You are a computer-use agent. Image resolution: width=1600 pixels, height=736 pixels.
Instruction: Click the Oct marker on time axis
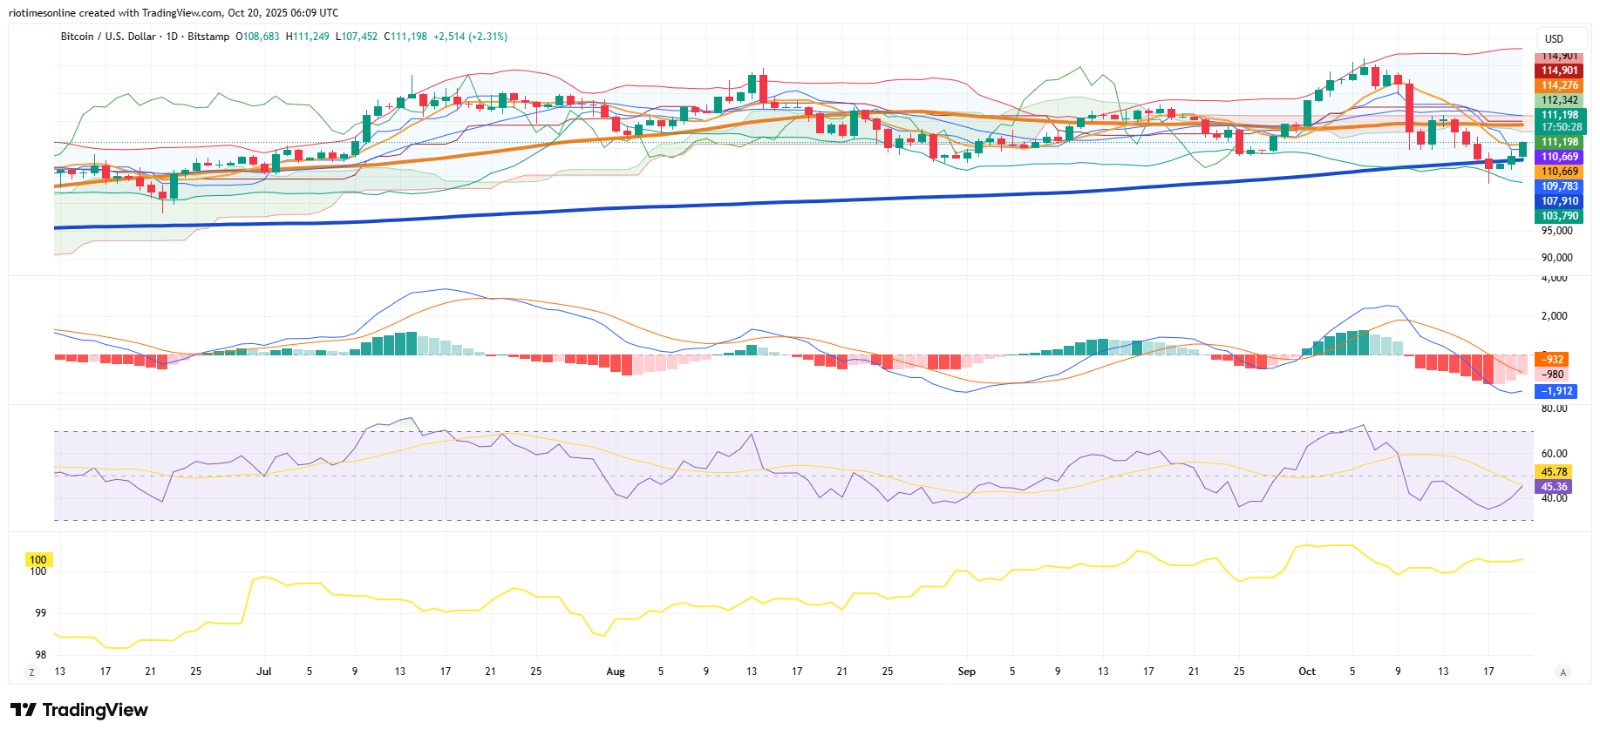(1307, 672)
